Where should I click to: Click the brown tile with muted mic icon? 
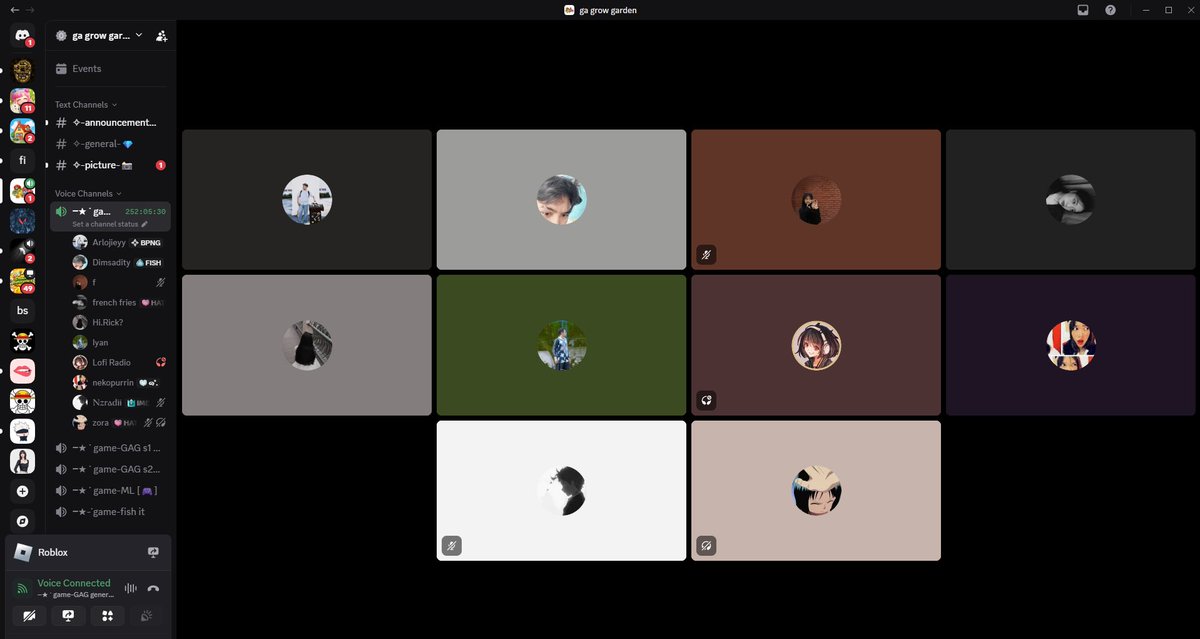coord(816,199)
